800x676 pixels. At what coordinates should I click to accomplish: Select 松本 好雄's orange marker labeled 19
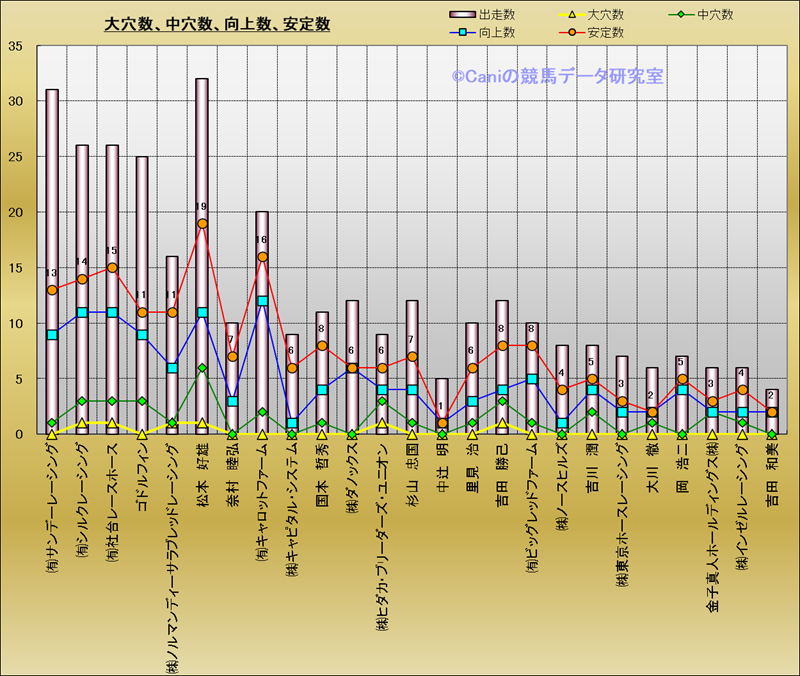pos(202,224)
